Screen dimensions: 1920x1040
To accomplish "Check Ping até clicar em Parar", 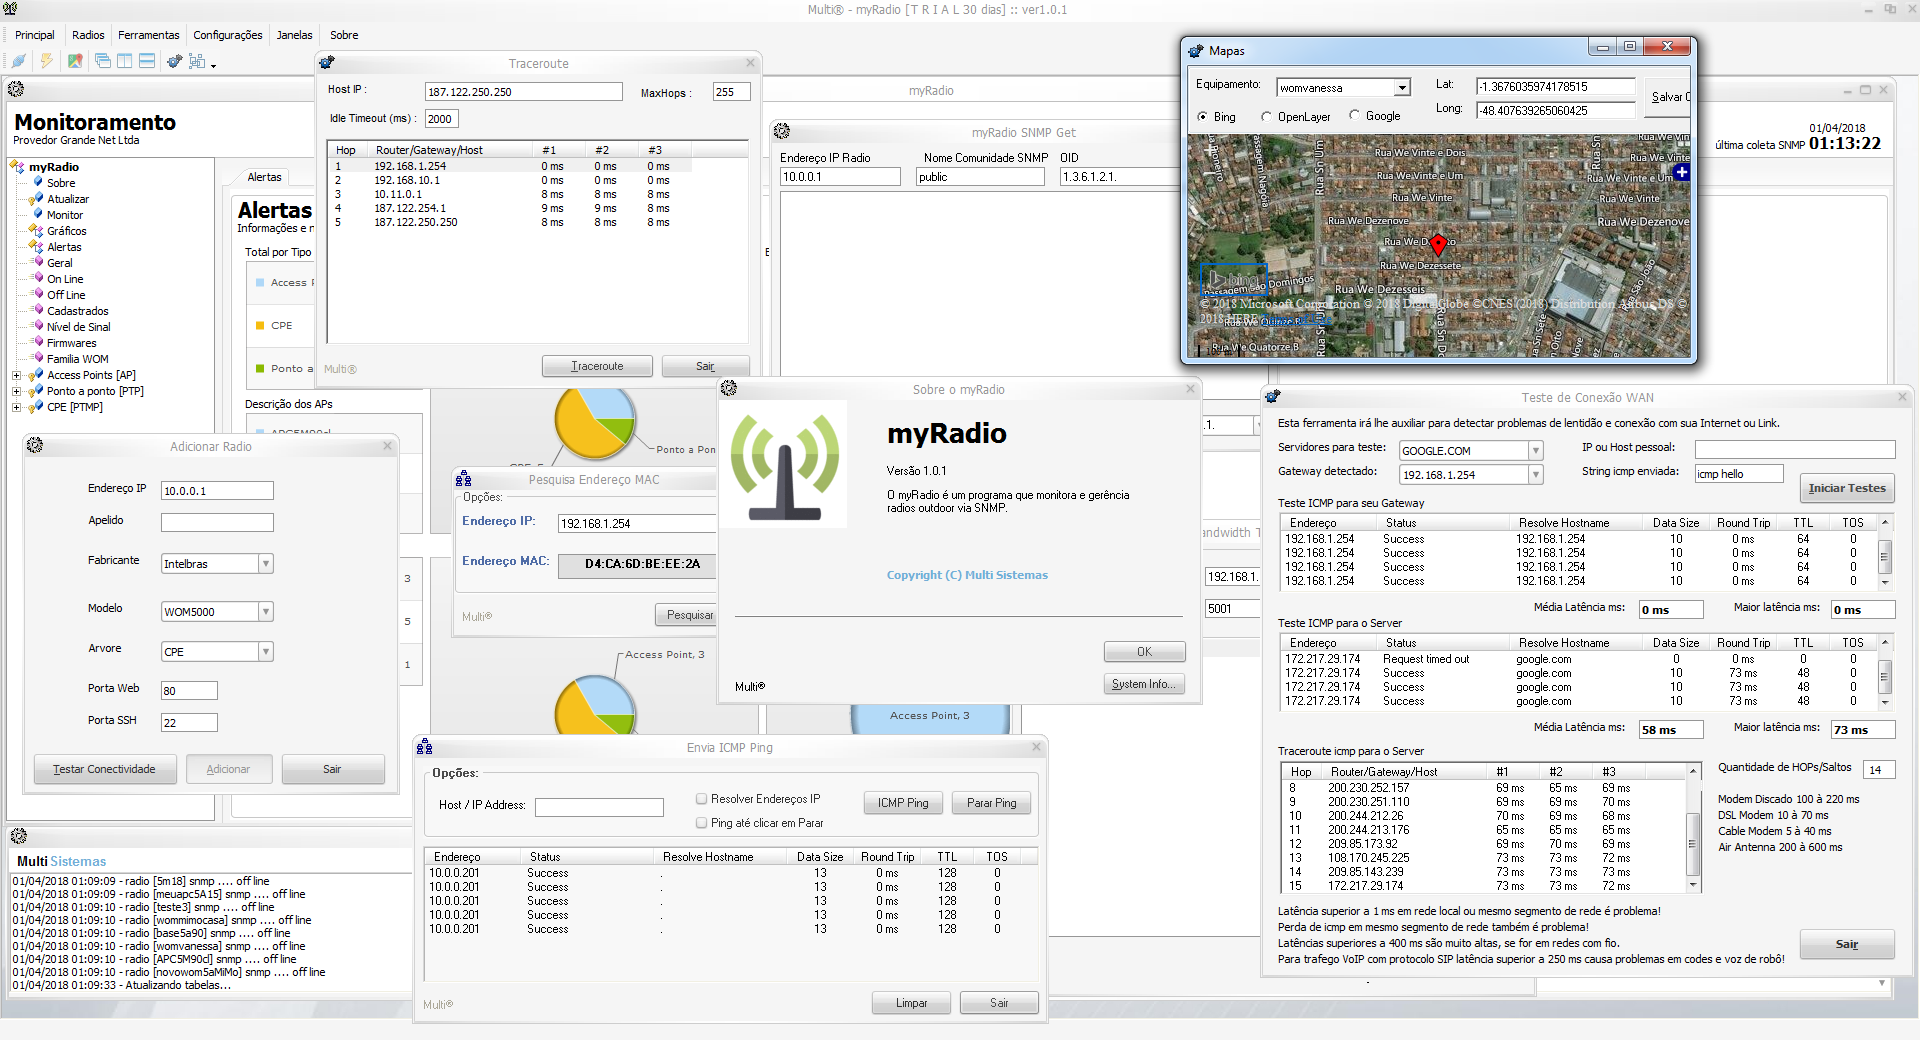I will (701, 823).
